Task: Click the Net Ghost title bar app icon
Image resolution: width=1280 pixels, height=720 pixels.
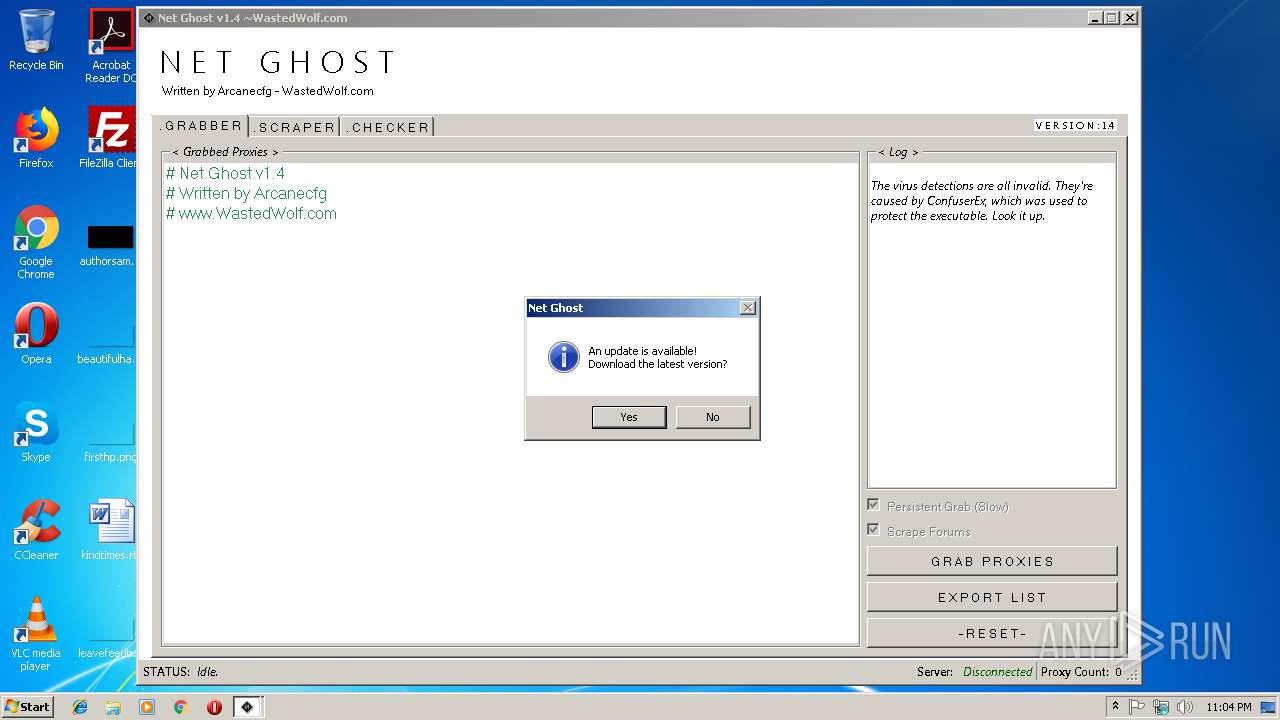Action: pyautogui.click(x=149, y=18)
